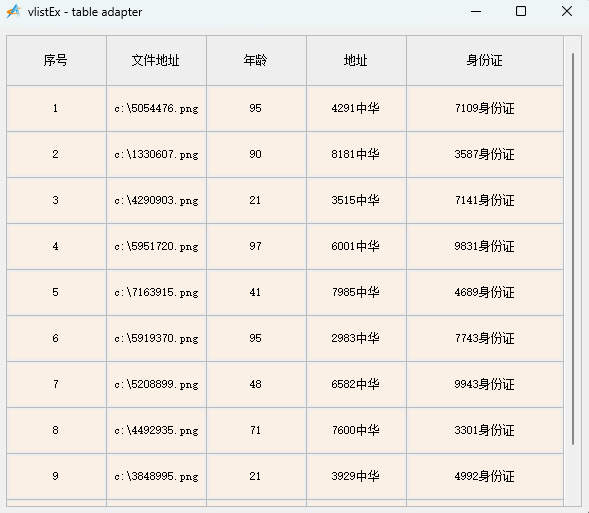Click the vlistEx app icon in title bar
The width and height of the screenshot is (589, 513).
pos(14,11)
